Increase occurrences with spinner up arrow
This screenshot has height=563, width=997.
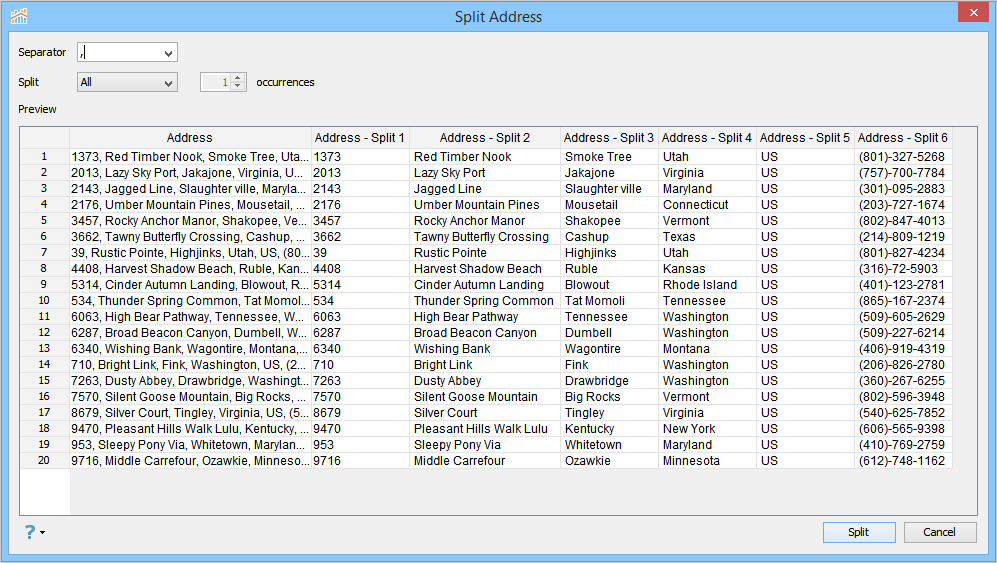[238, 78]
